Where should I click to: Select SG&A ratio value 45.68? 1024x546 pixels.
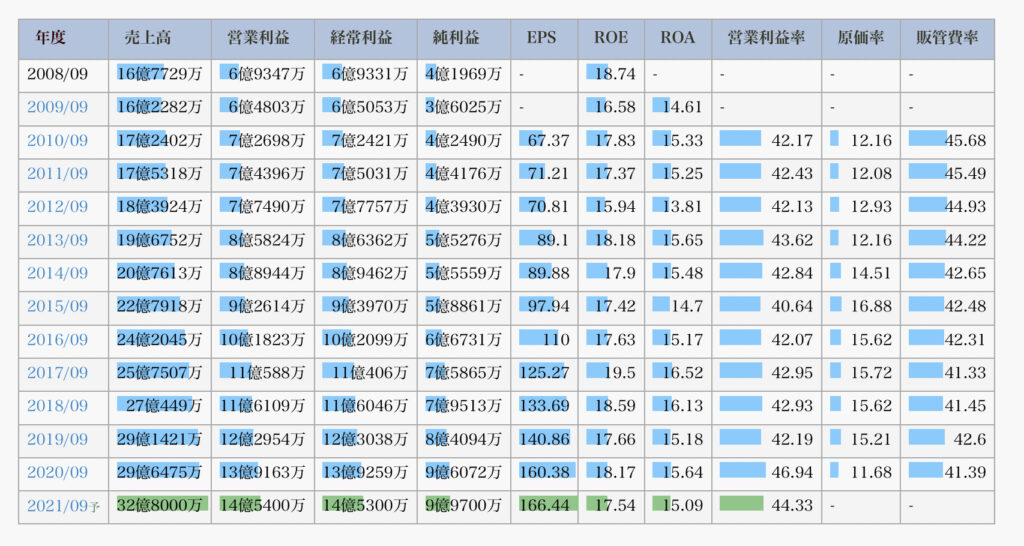965,140
